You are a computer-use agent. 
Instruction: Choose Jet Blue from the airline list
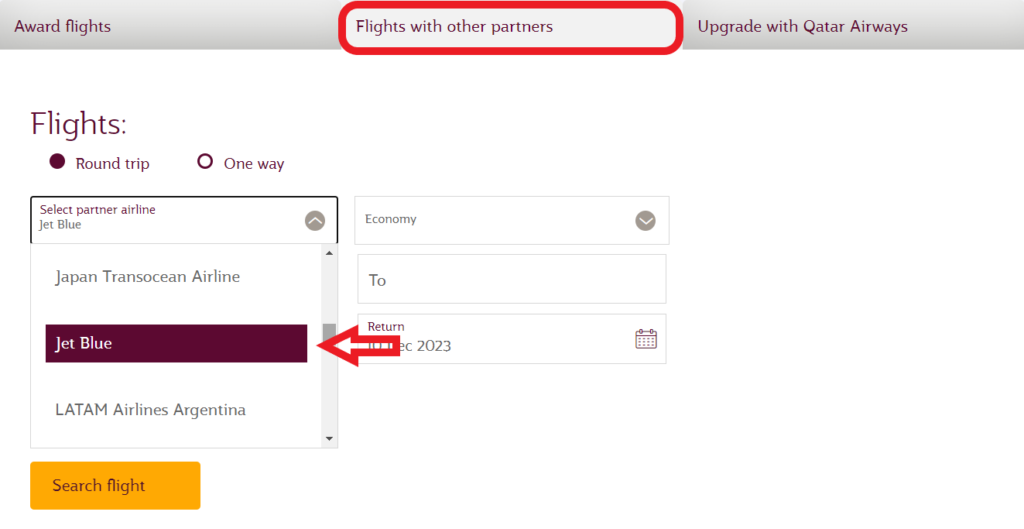pos(176,343)
